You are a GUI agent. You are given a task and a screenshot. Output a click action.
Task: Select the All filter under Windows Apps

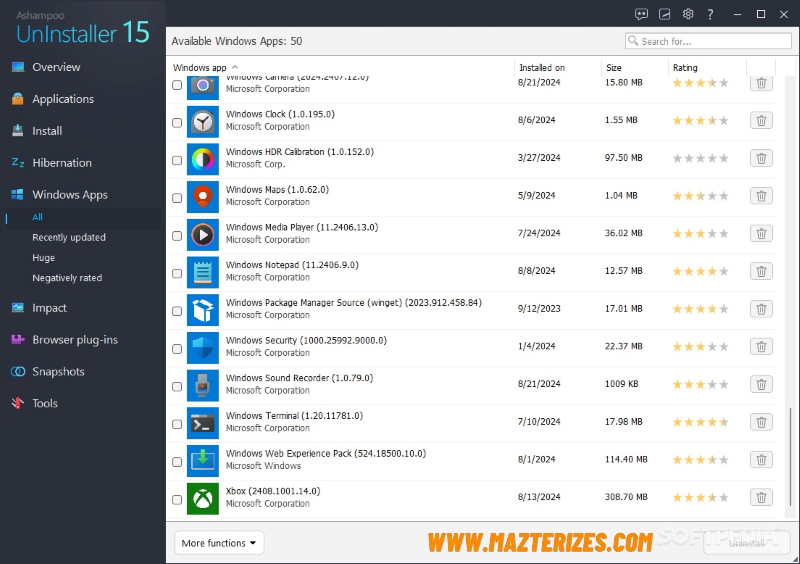(x=37, y=217)
